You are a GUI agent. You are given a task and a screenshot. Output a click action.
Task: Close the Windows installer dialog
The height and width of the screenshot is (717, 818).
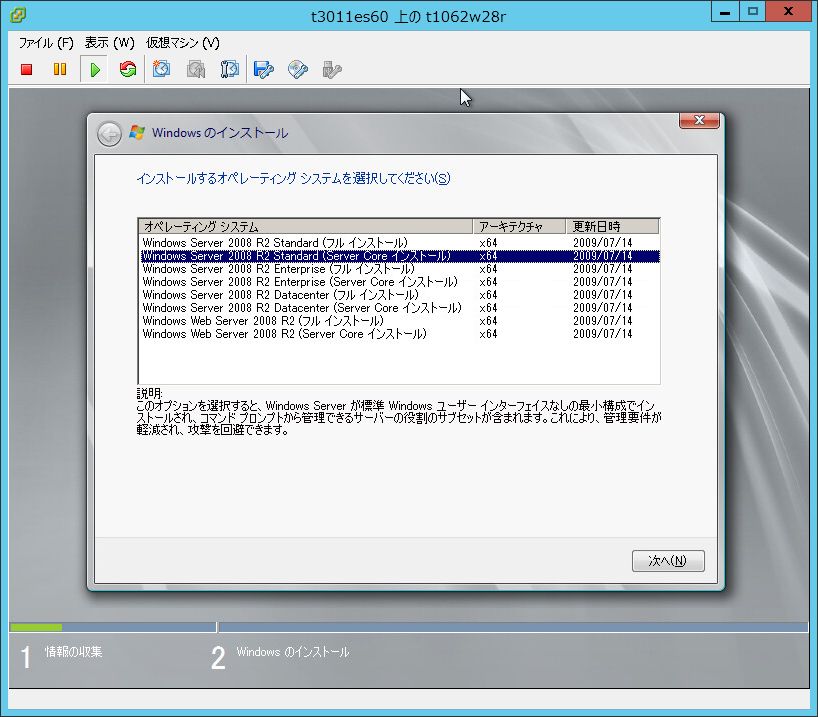coord(699,120)
